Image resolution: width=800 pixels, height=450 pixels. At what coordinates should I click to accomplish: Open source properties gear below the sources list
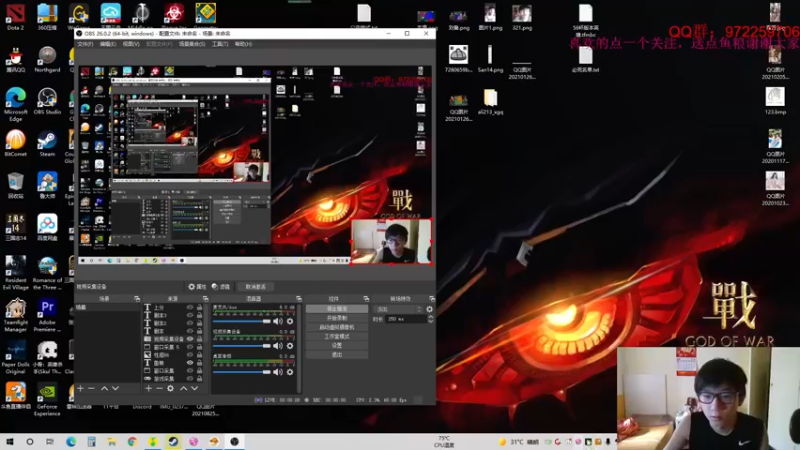[x=170, y=388]
